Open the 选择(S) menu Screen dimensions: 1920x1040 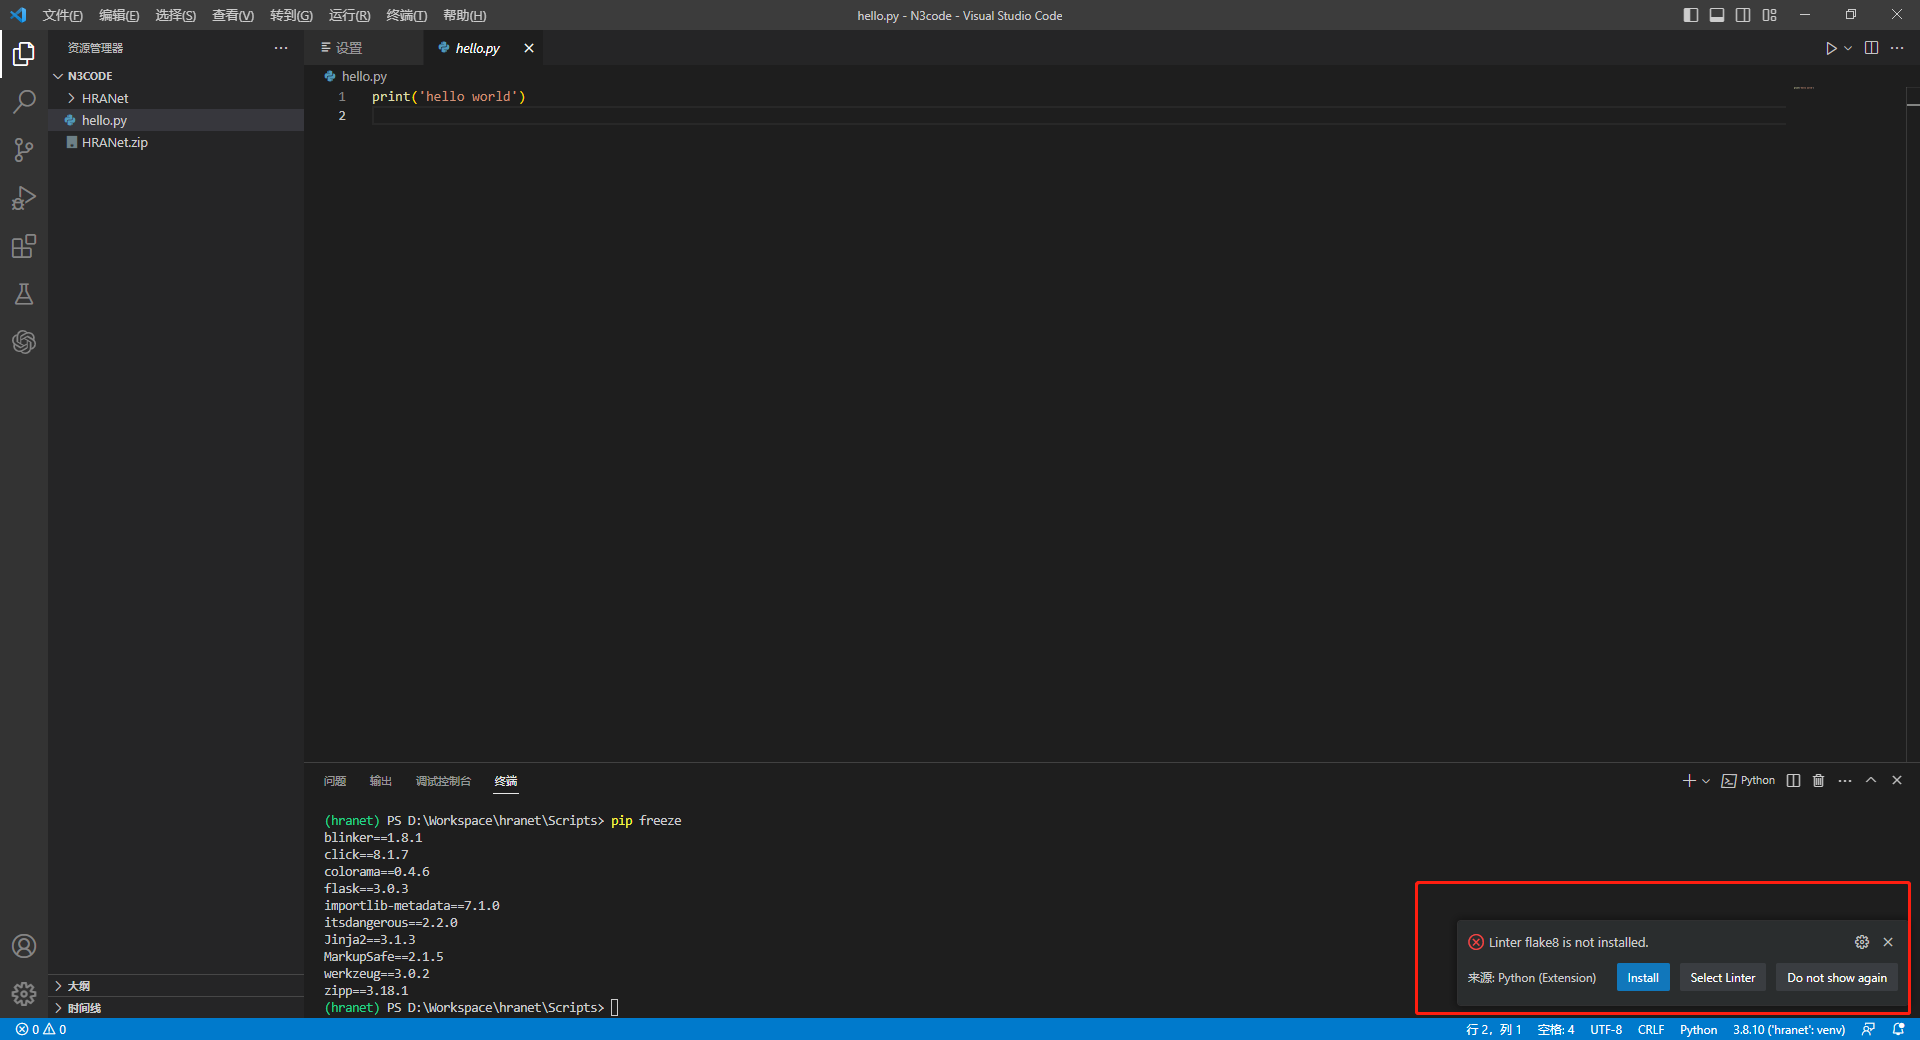[175, 15]
